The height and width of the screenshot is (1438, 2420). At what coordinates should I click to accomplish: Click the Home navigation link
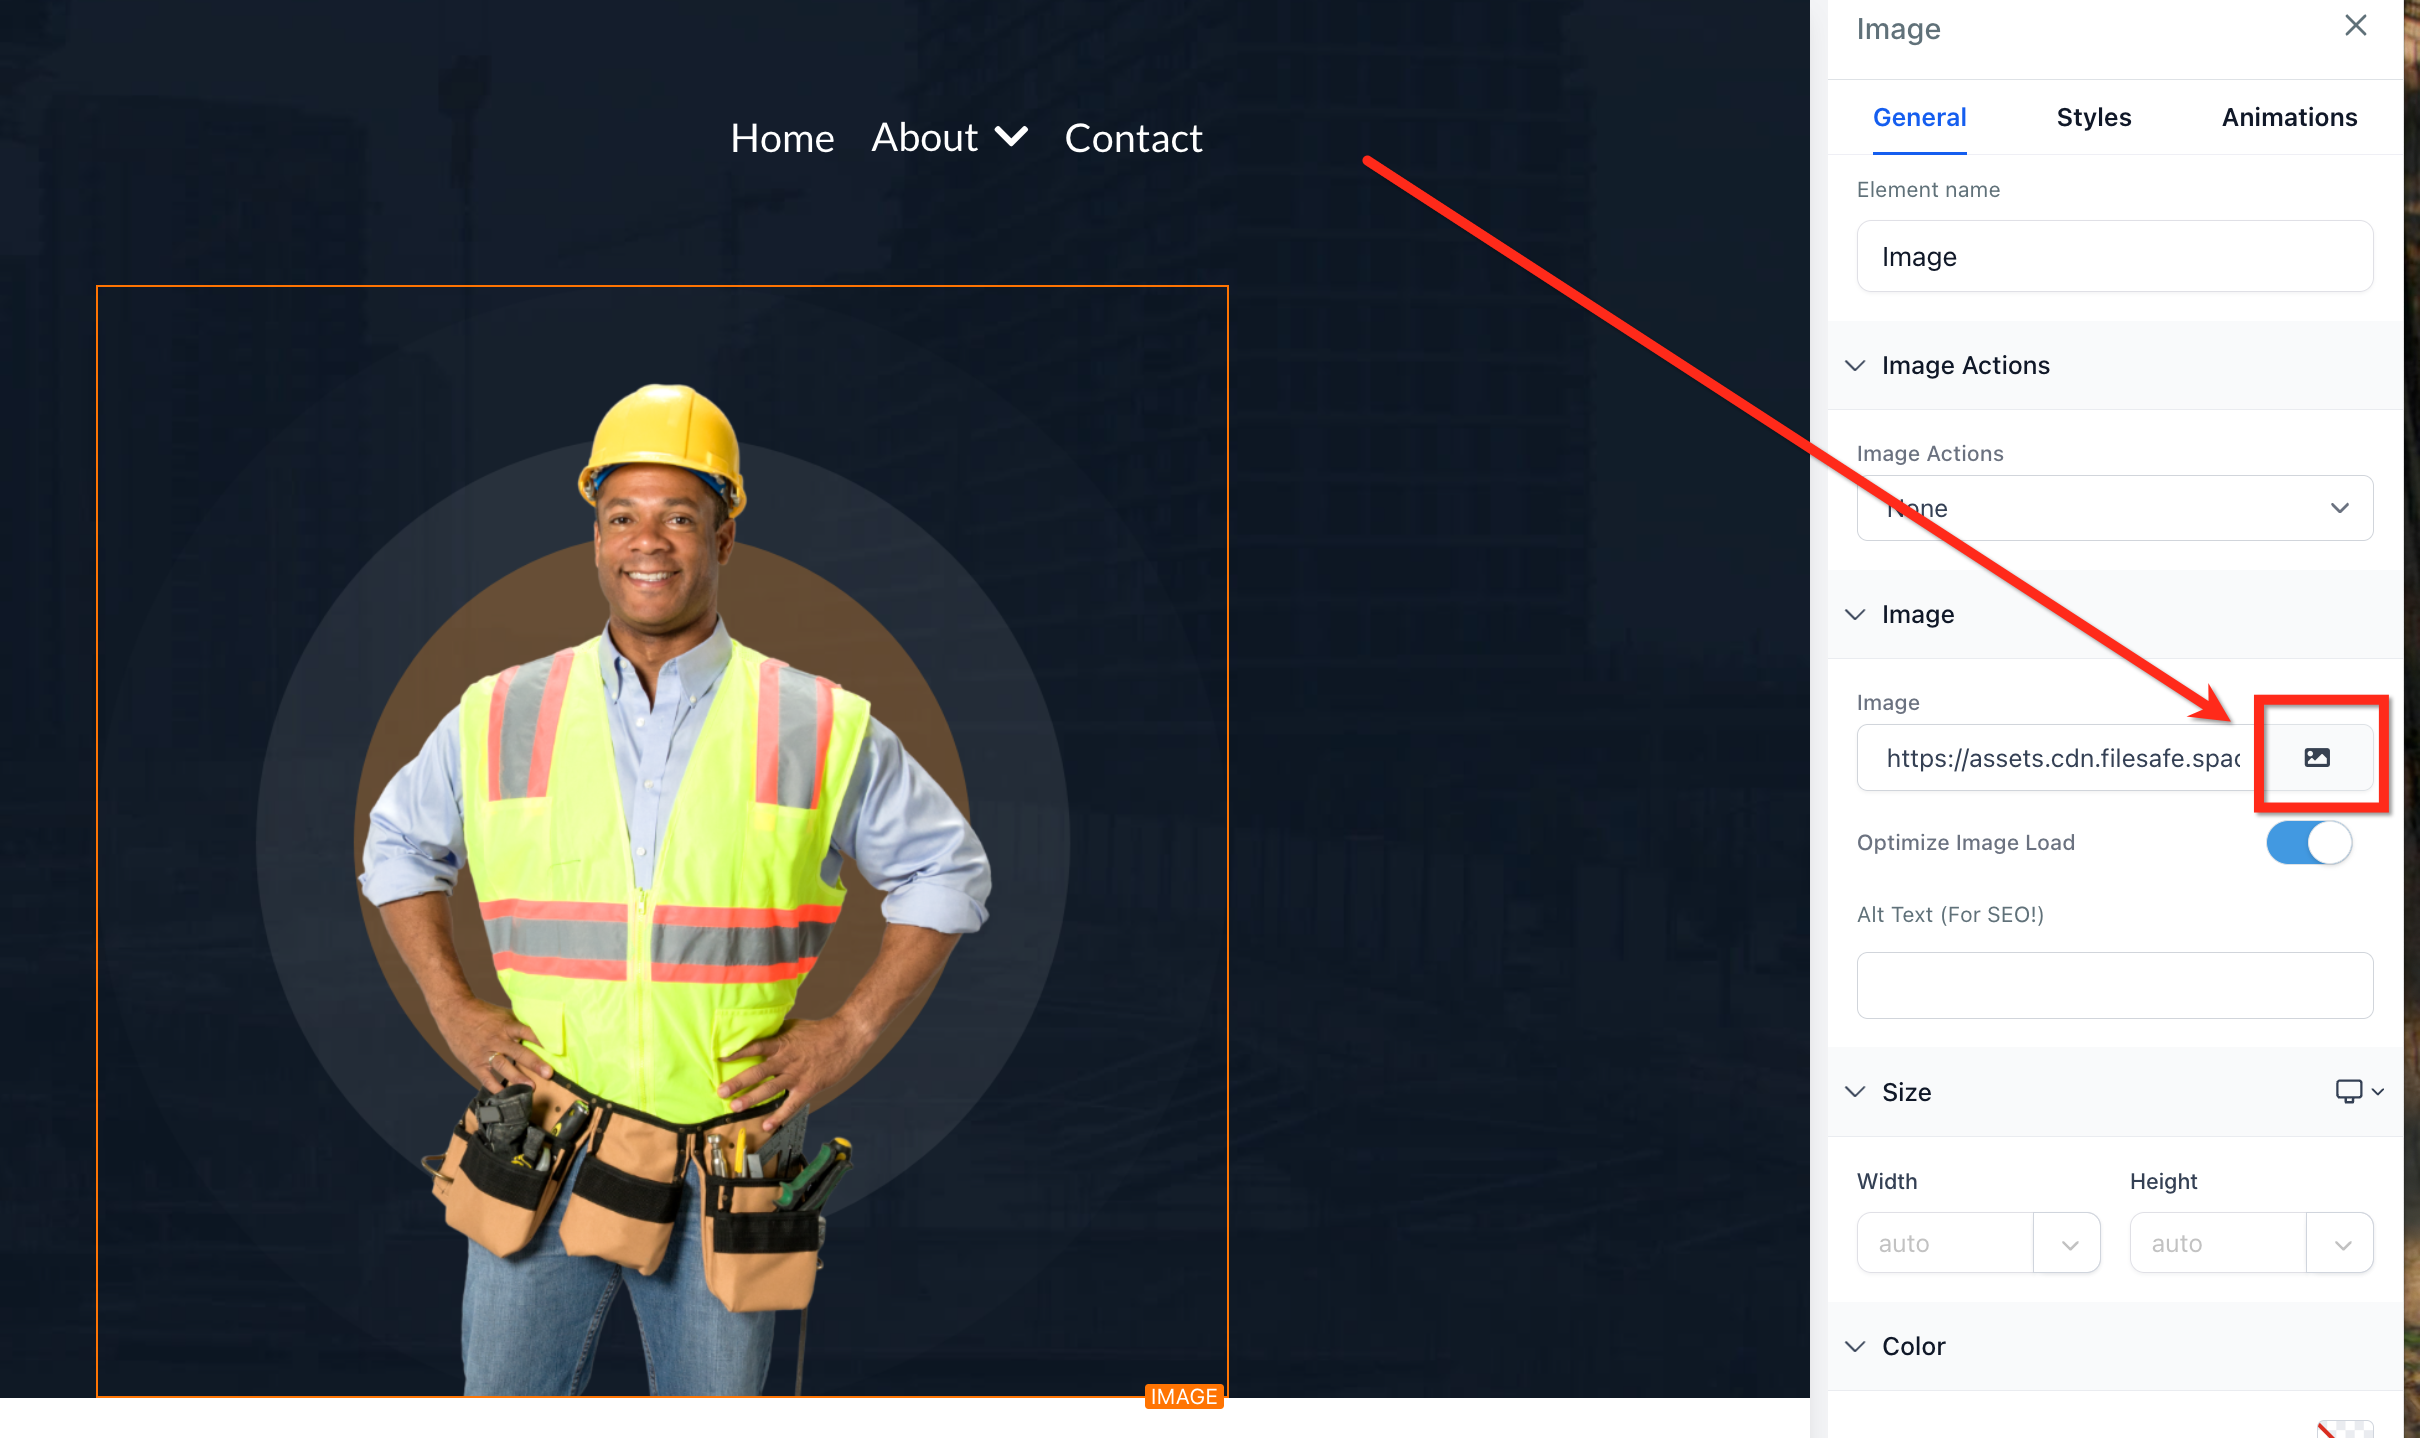[x=781, y=138]
